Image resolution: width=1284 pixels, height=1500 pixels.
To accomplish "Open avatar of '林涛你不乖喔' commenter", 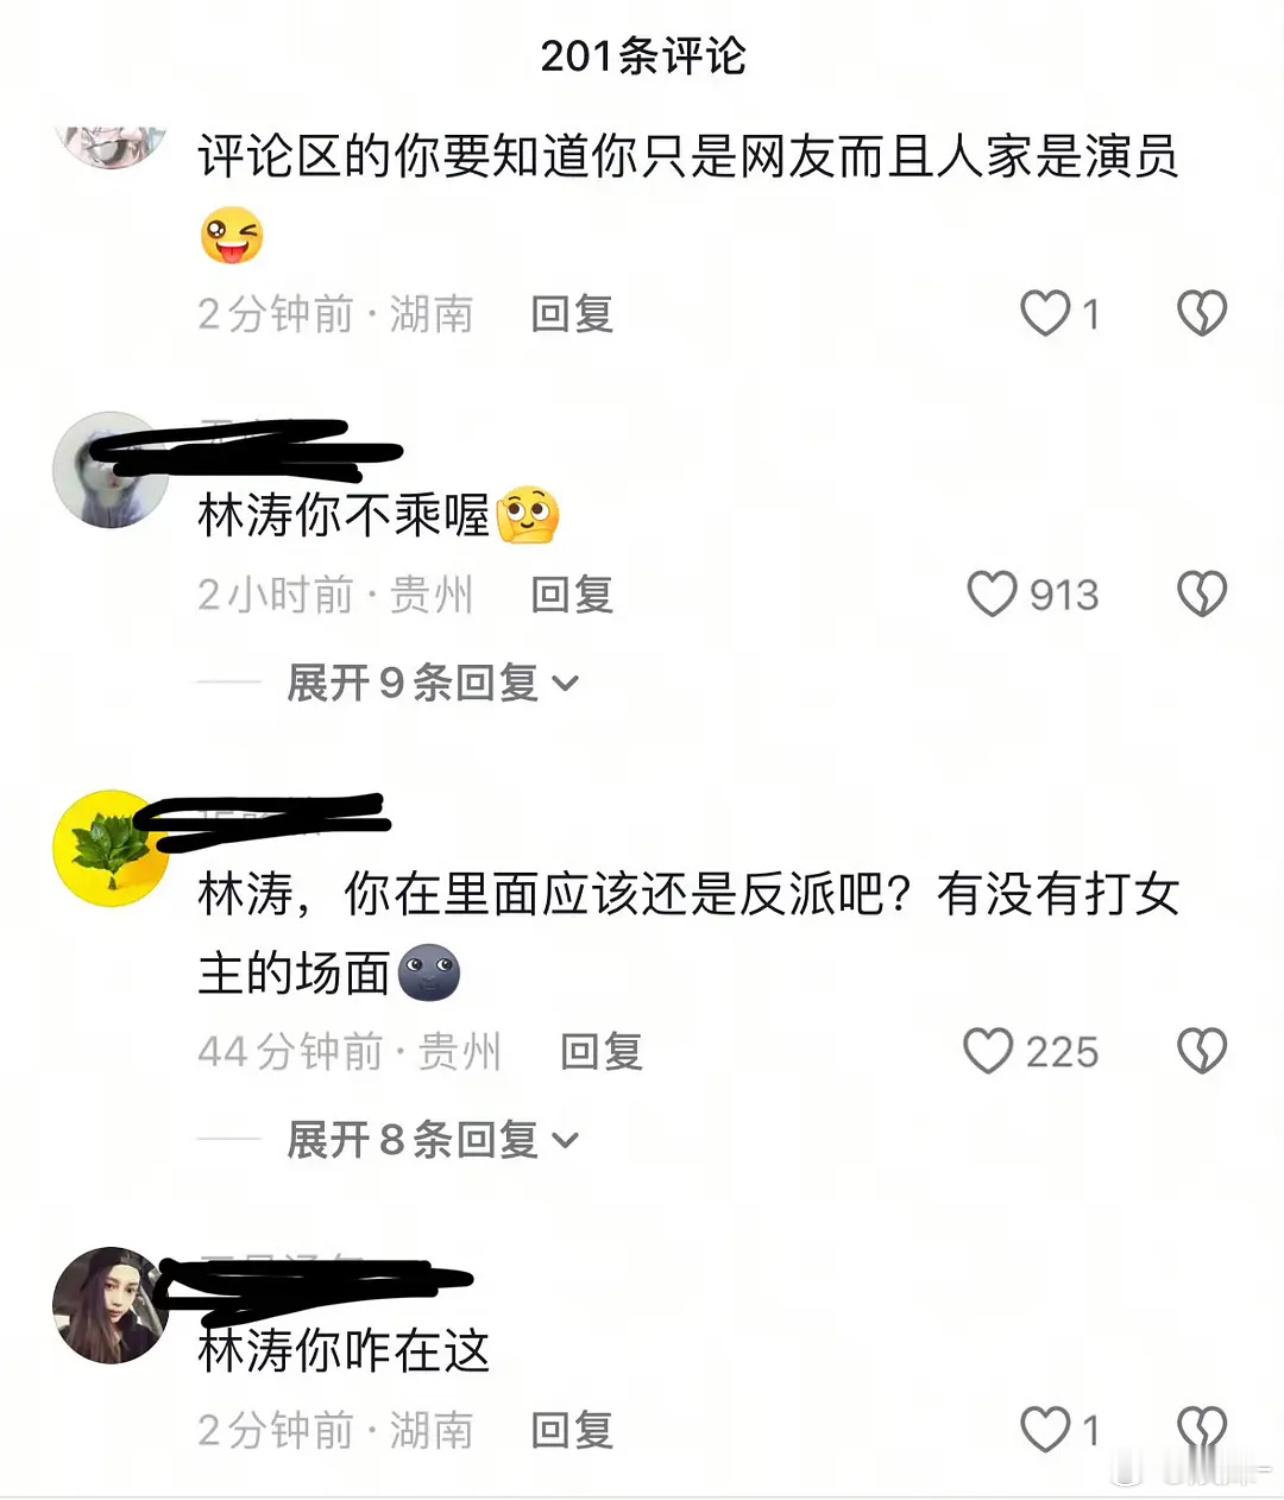I will pyautogui.click(x=111, y=469).
